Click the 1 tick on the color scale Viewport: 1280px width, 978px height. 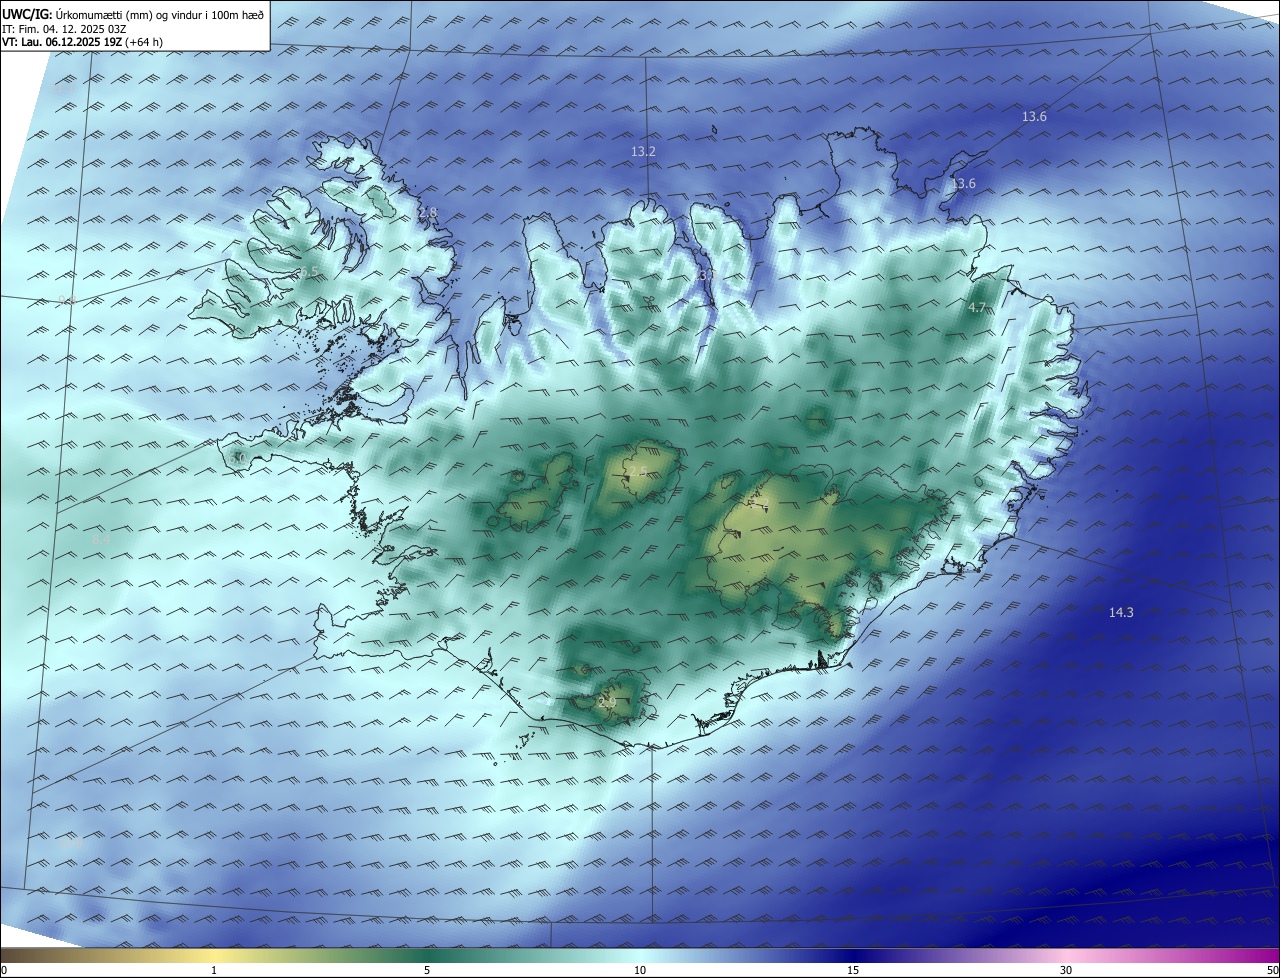215,970
